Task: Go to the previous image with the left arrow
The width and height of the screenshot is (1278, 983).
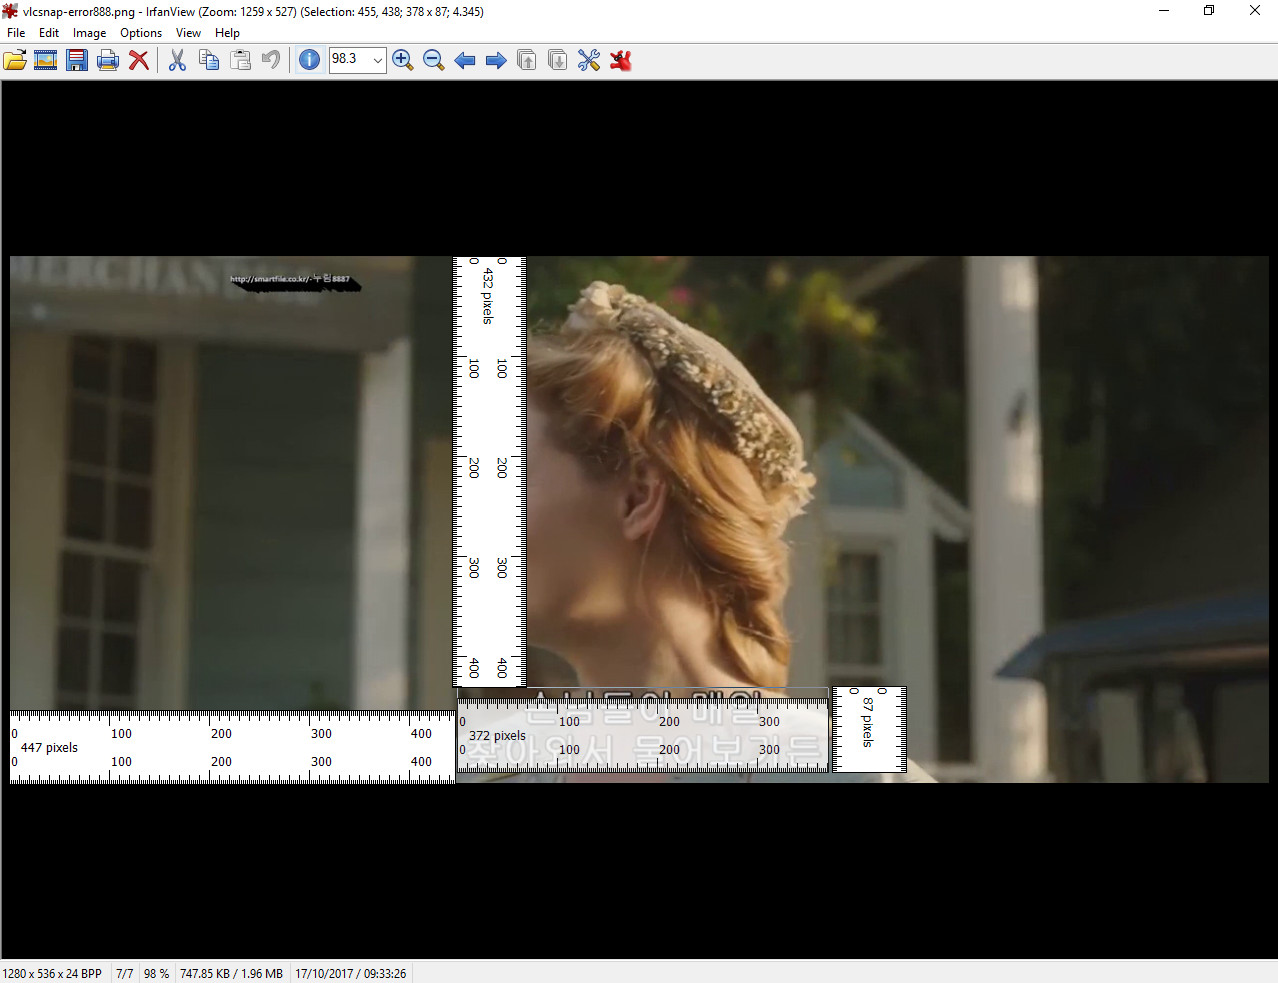Action: pos(465,60)
